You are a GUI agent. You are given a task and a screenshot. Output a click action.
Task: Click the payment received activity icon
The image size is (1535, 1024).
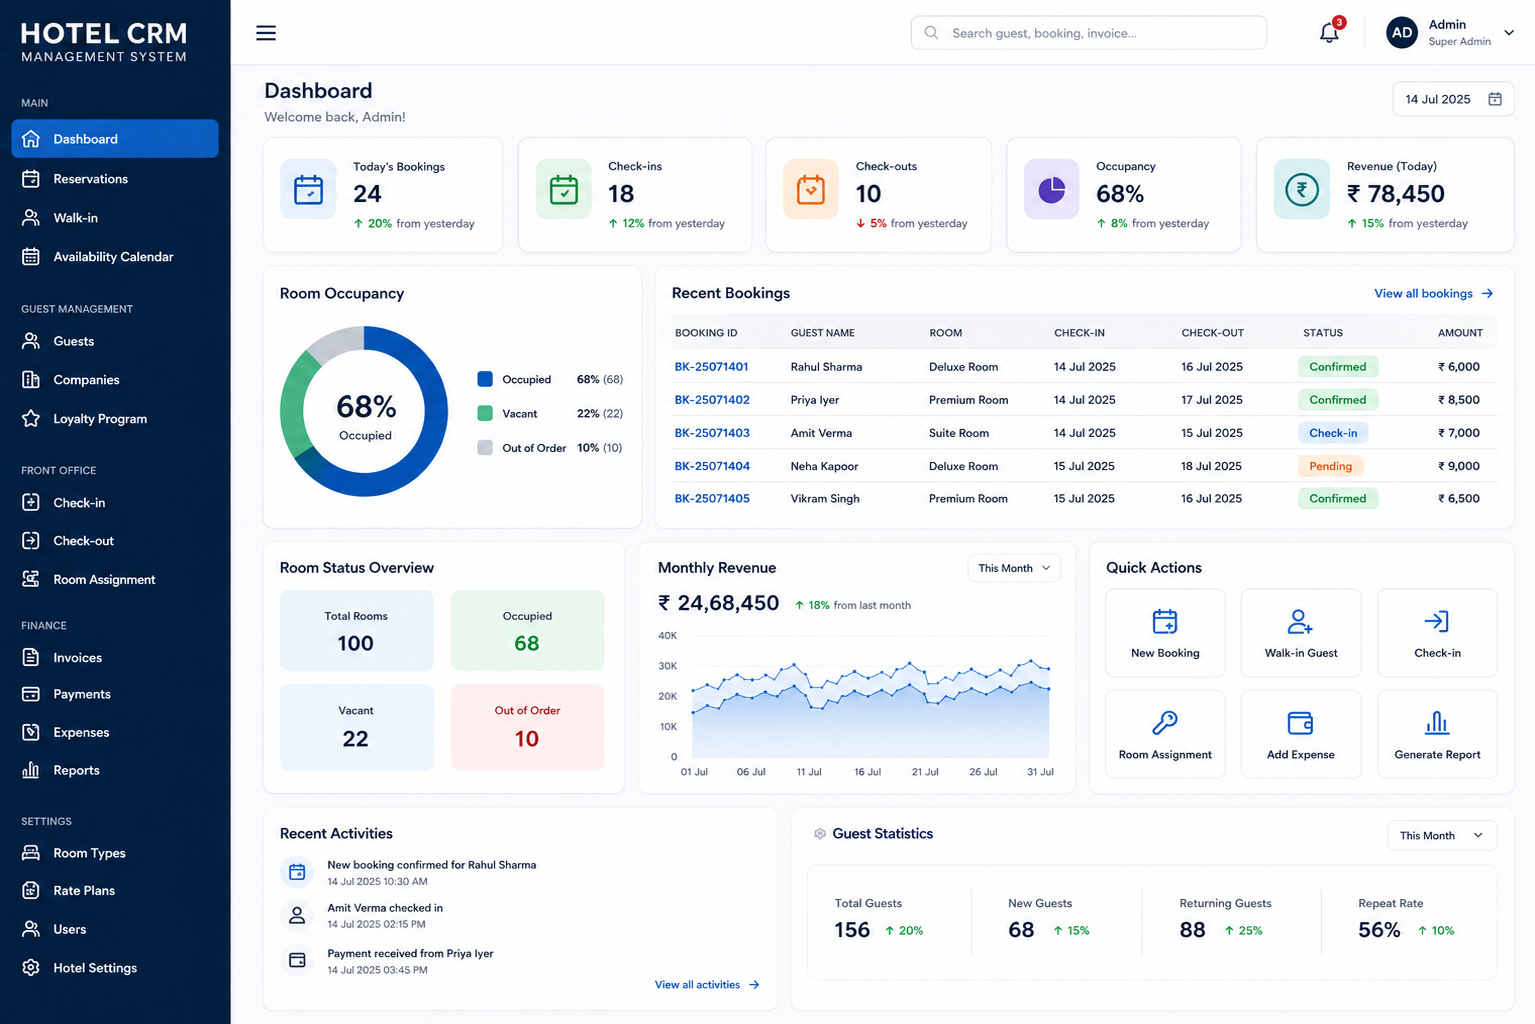click(297, 960)
